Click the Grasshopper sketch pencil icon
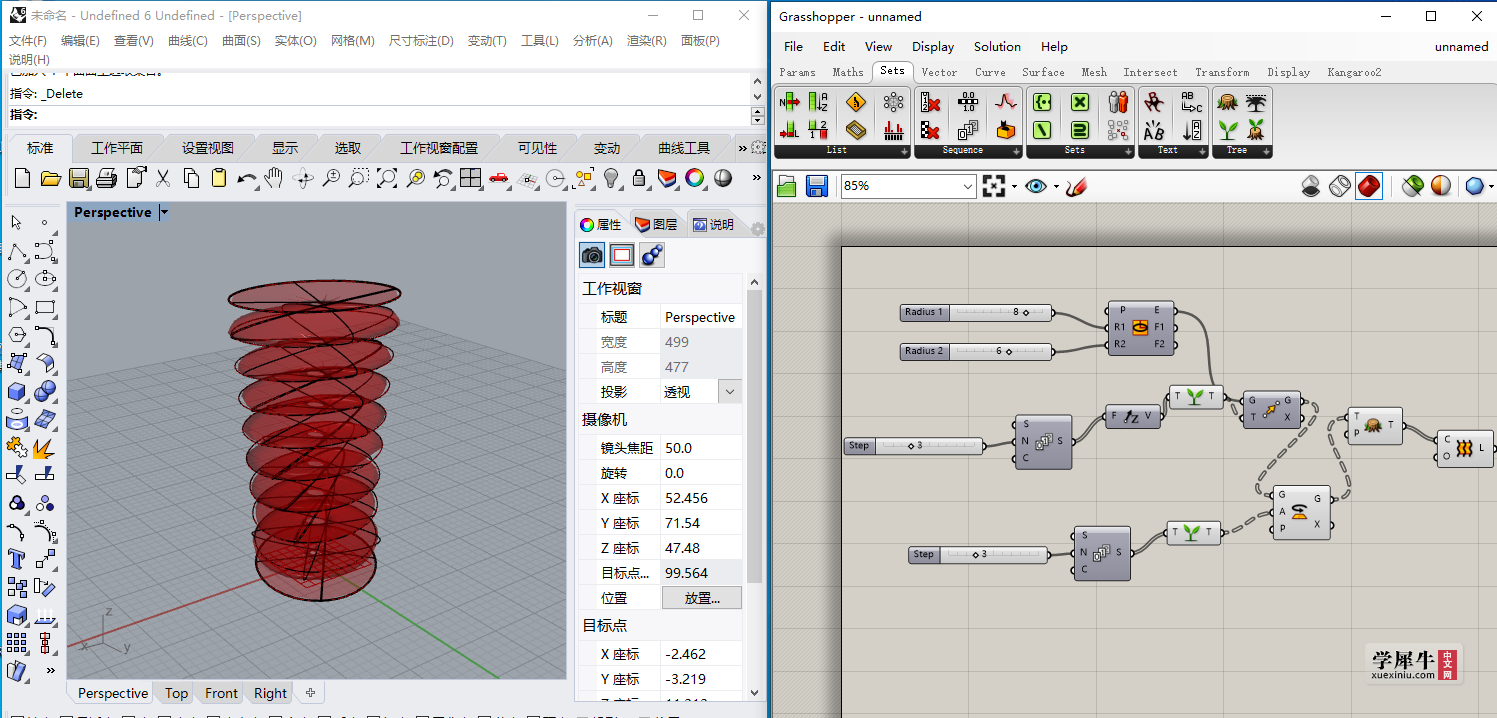Screen dimensions: 1497x718 [x=1076, y=186]
